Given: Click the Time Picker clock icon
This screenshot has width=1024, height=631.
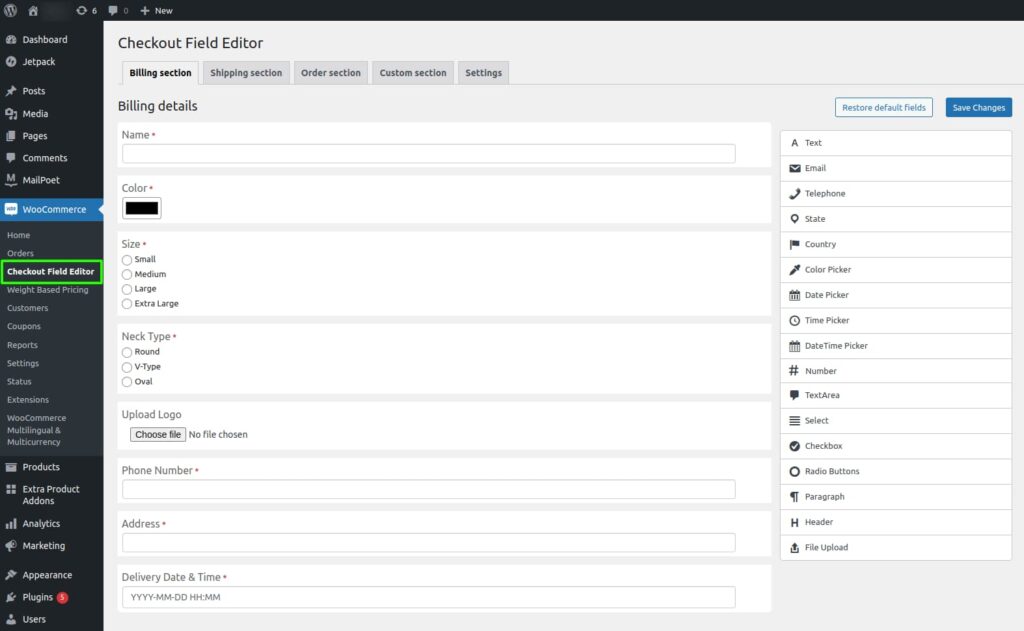Looking at the screenshot, I should click(794, 321).
